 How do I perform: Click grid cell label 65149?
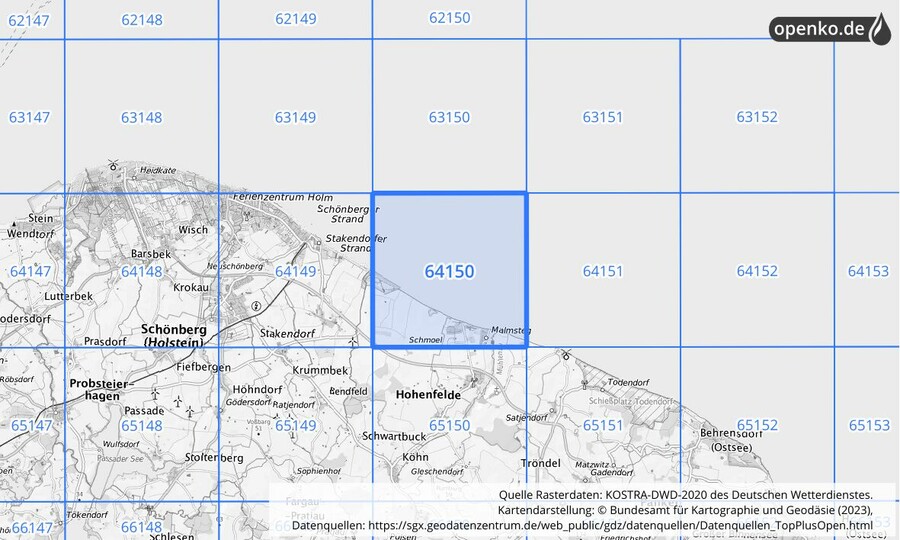tap(296, 425)
